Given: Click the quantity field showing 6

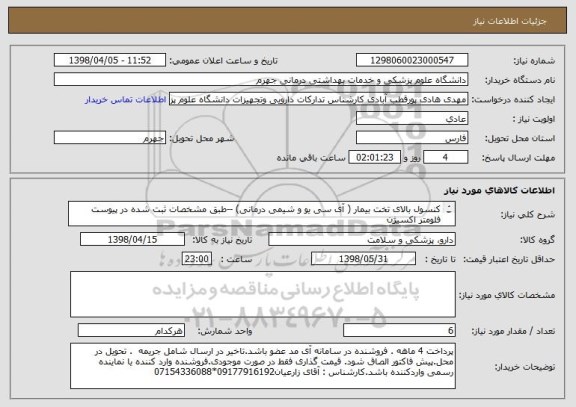Looking at the screenshot, I should point(399,331).
